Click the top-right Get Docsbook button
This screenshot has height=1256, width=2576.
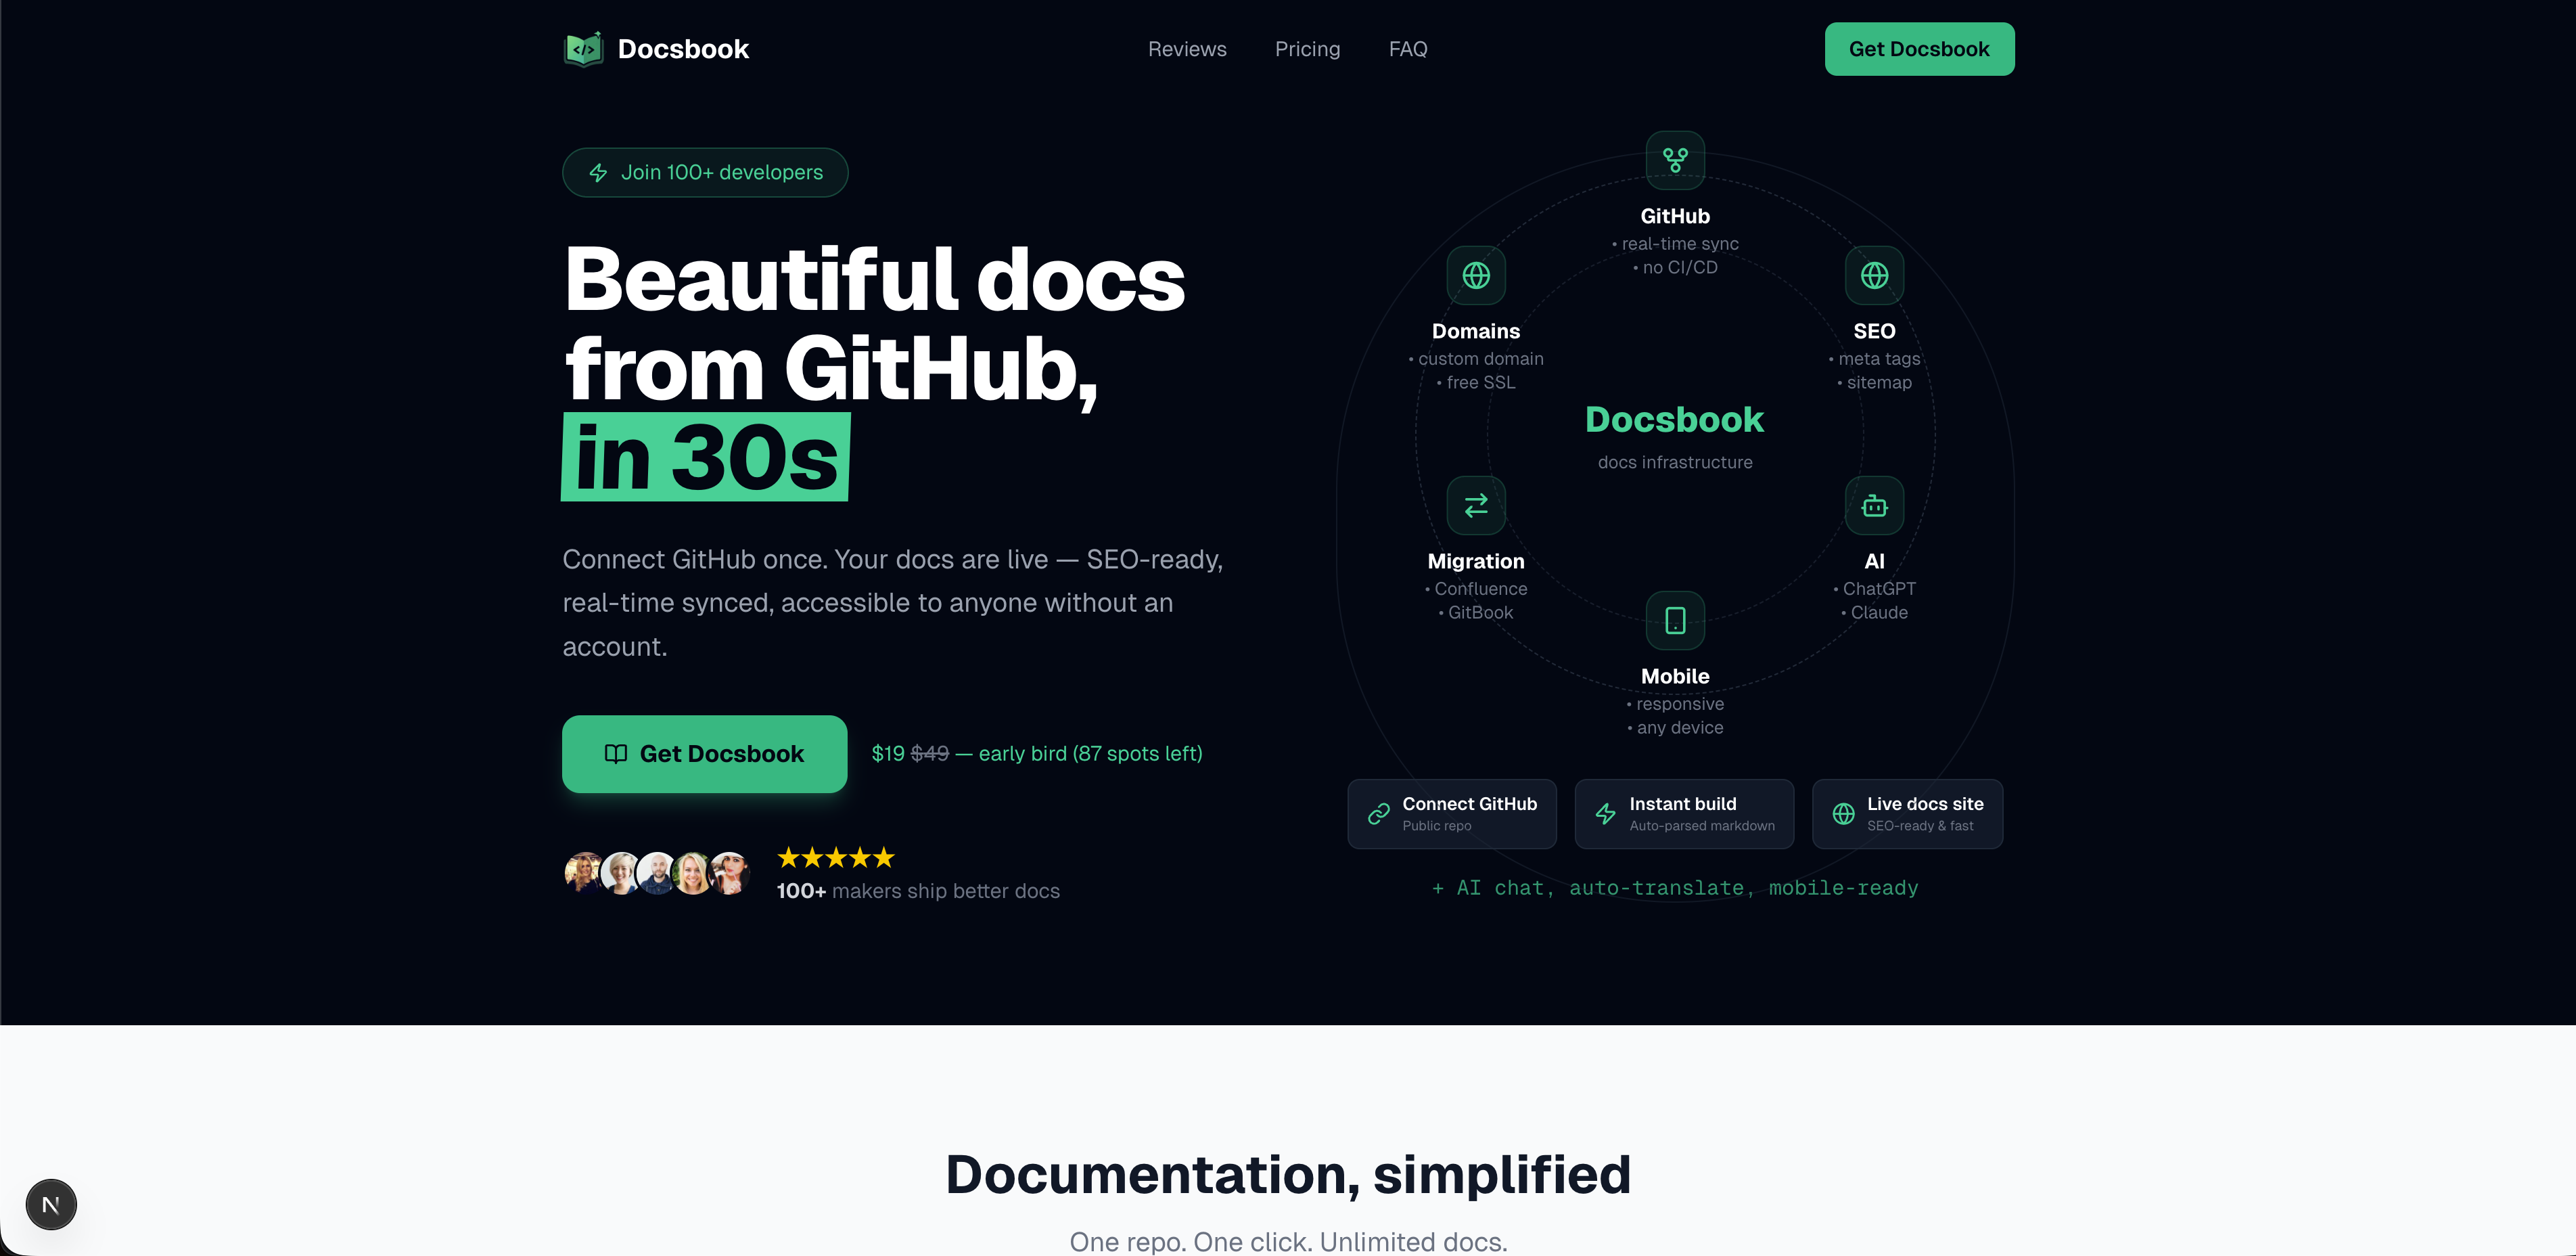[x=1918, y=48]
